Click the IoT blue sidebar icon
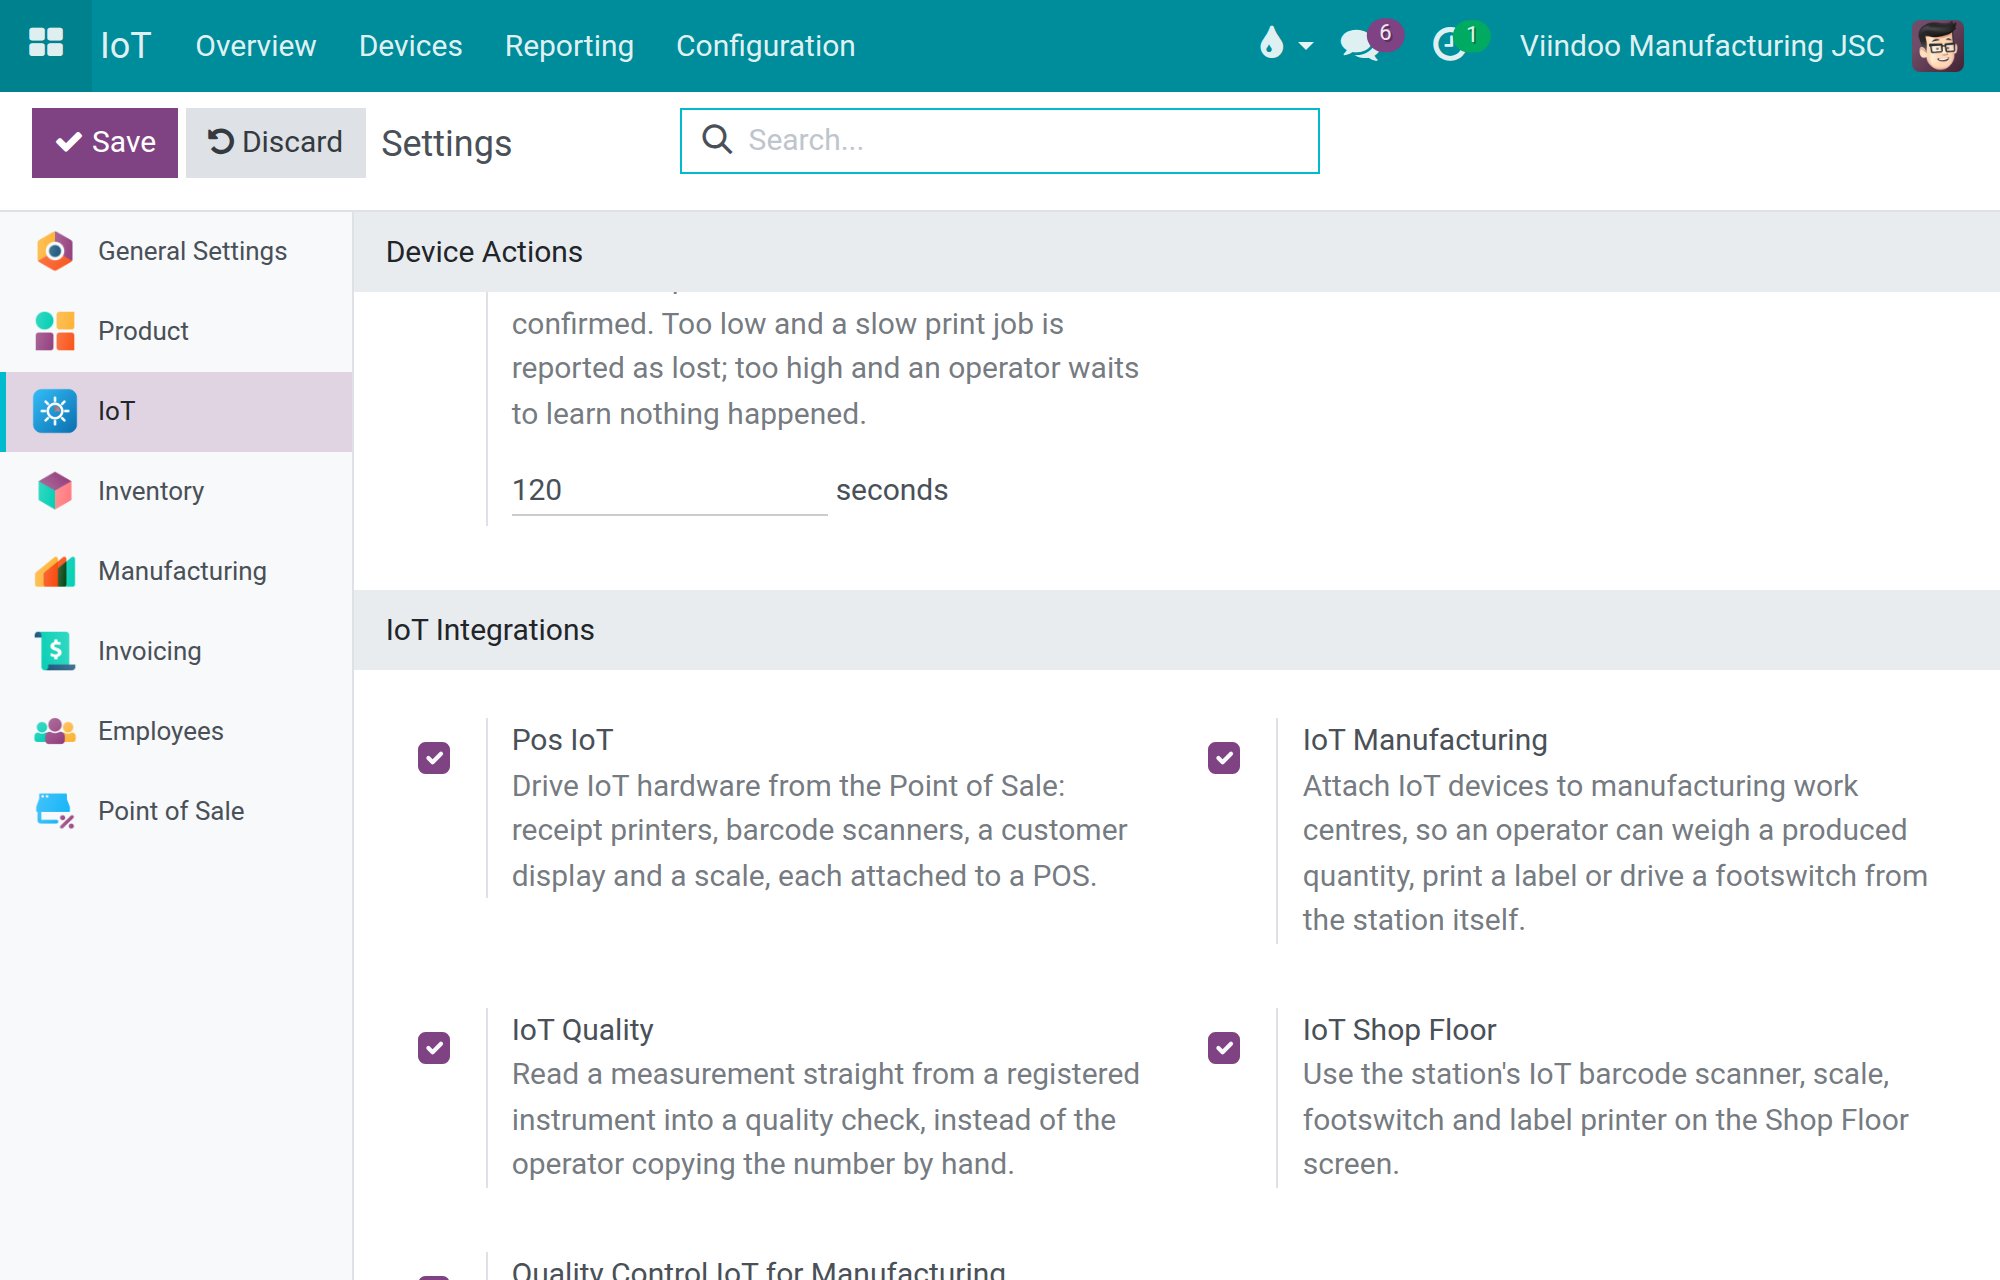This screenshot has width=2000, height=1280. coord(55,411)
